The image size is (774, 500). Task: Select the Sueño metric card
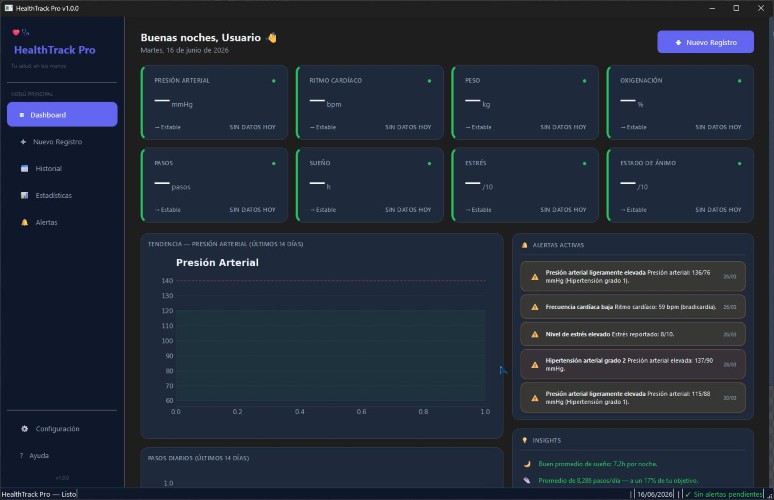[x=370, y=185]
